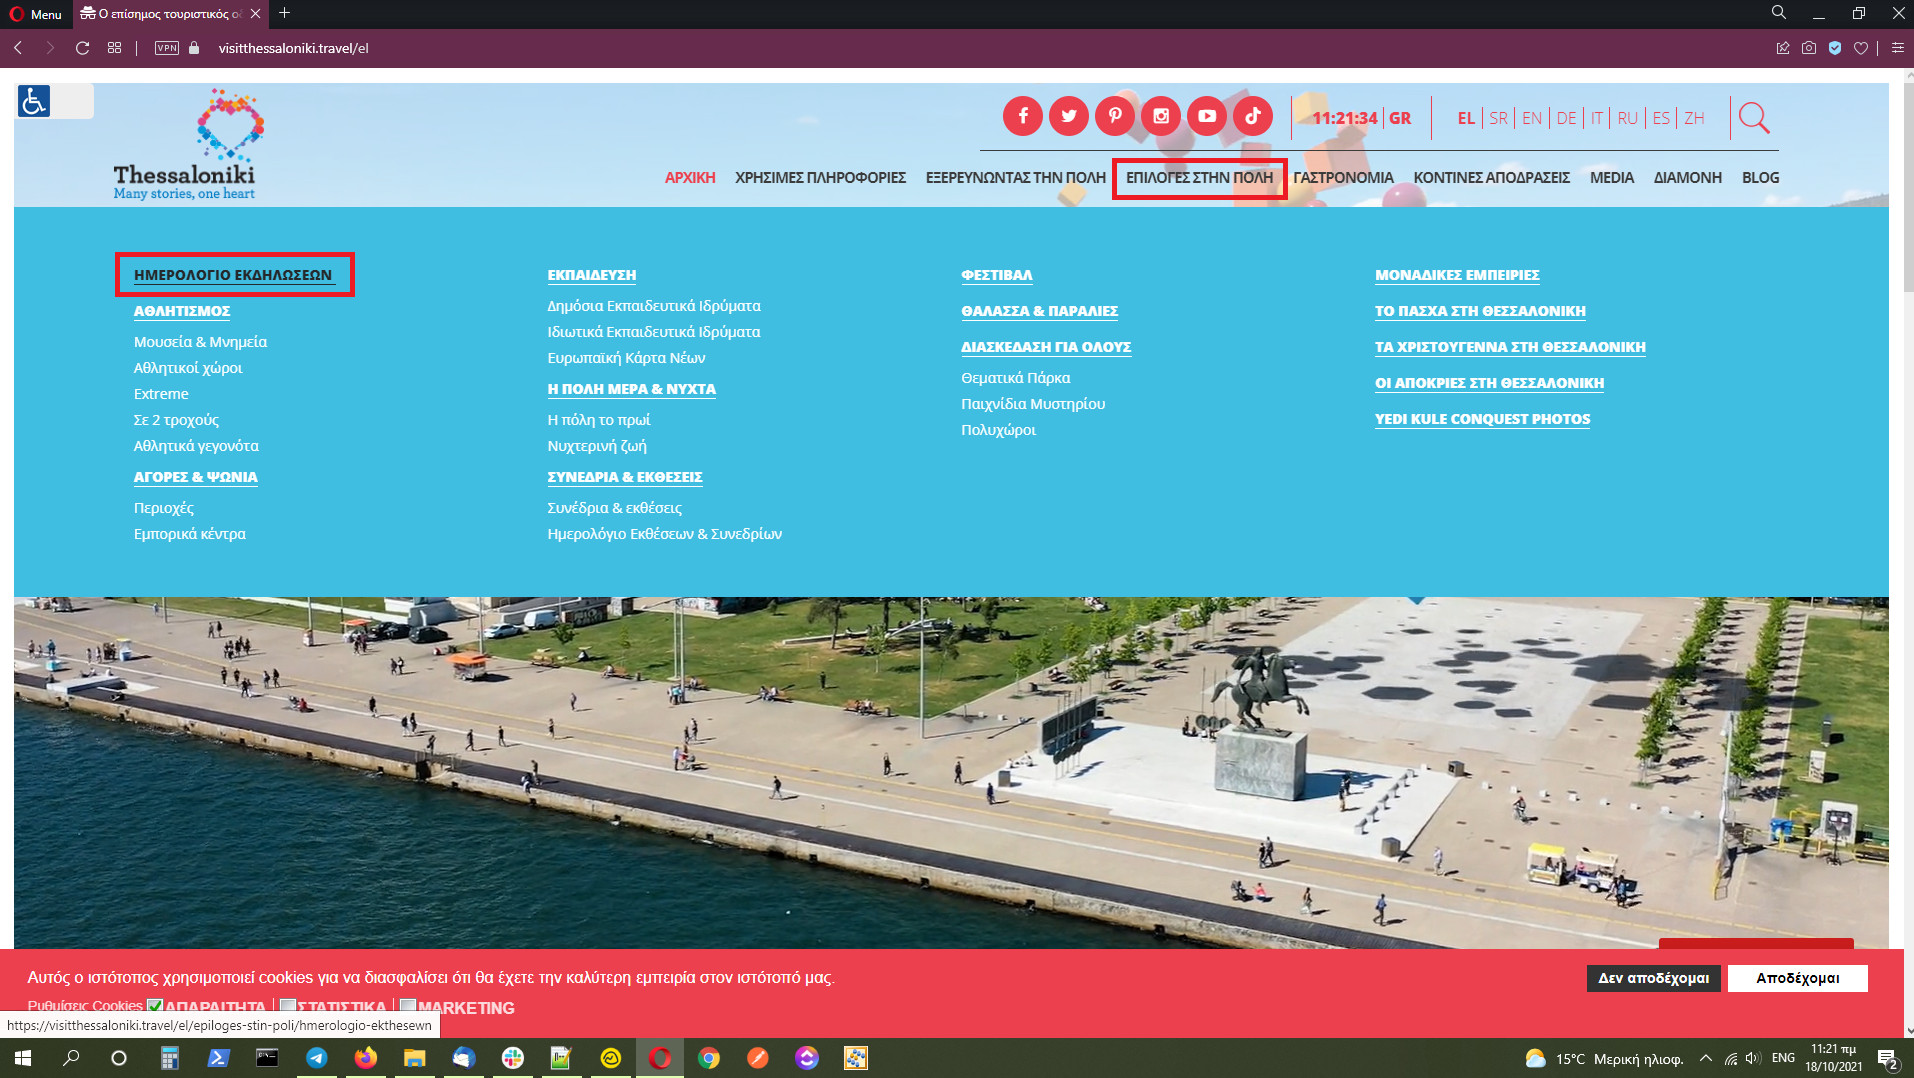Image resolution: width=1914 pixels, height=1078 pixels.
Task: Enable the MARKETING cookies checkbox
Action: (408, 1006)
